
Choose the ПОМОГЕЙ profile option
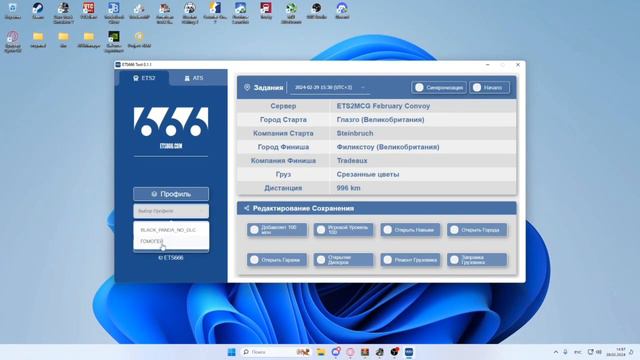152,241
